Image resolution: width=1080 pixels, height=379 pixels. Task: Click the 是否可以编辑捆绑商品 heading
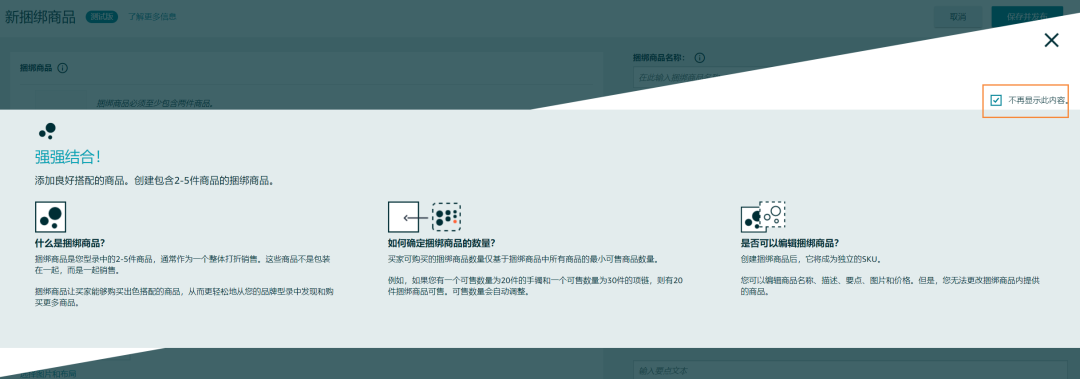tap(789, 243)
